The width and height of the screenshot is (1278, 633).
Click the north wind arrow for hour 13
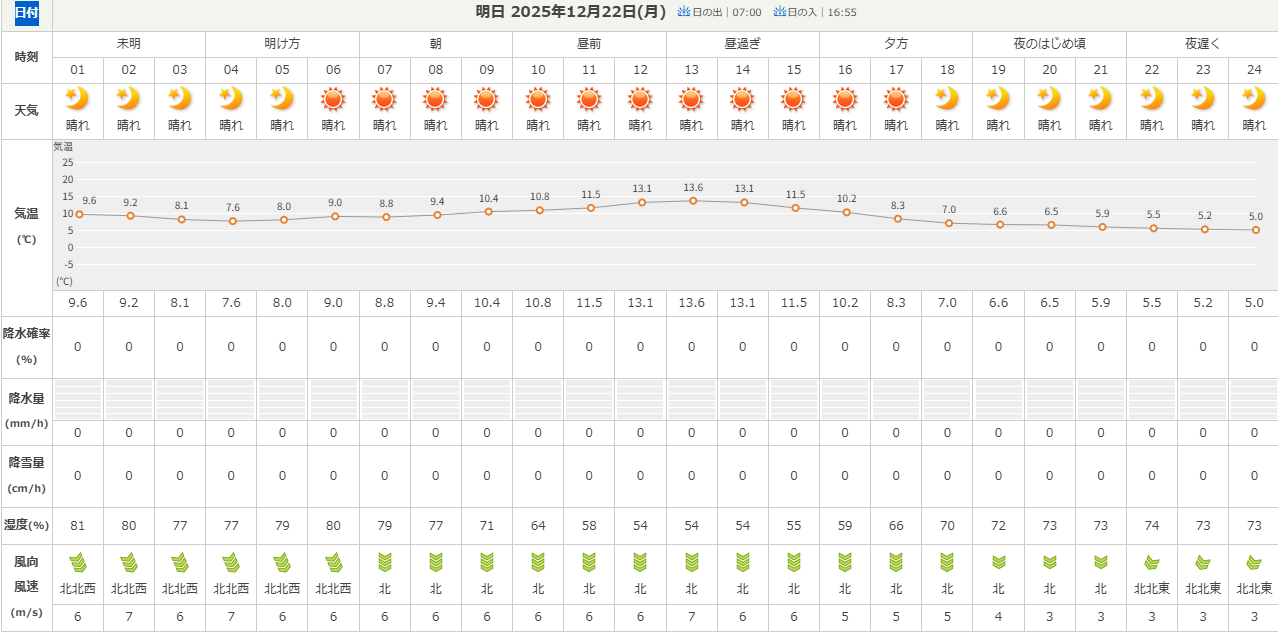(x=691, y=562)
